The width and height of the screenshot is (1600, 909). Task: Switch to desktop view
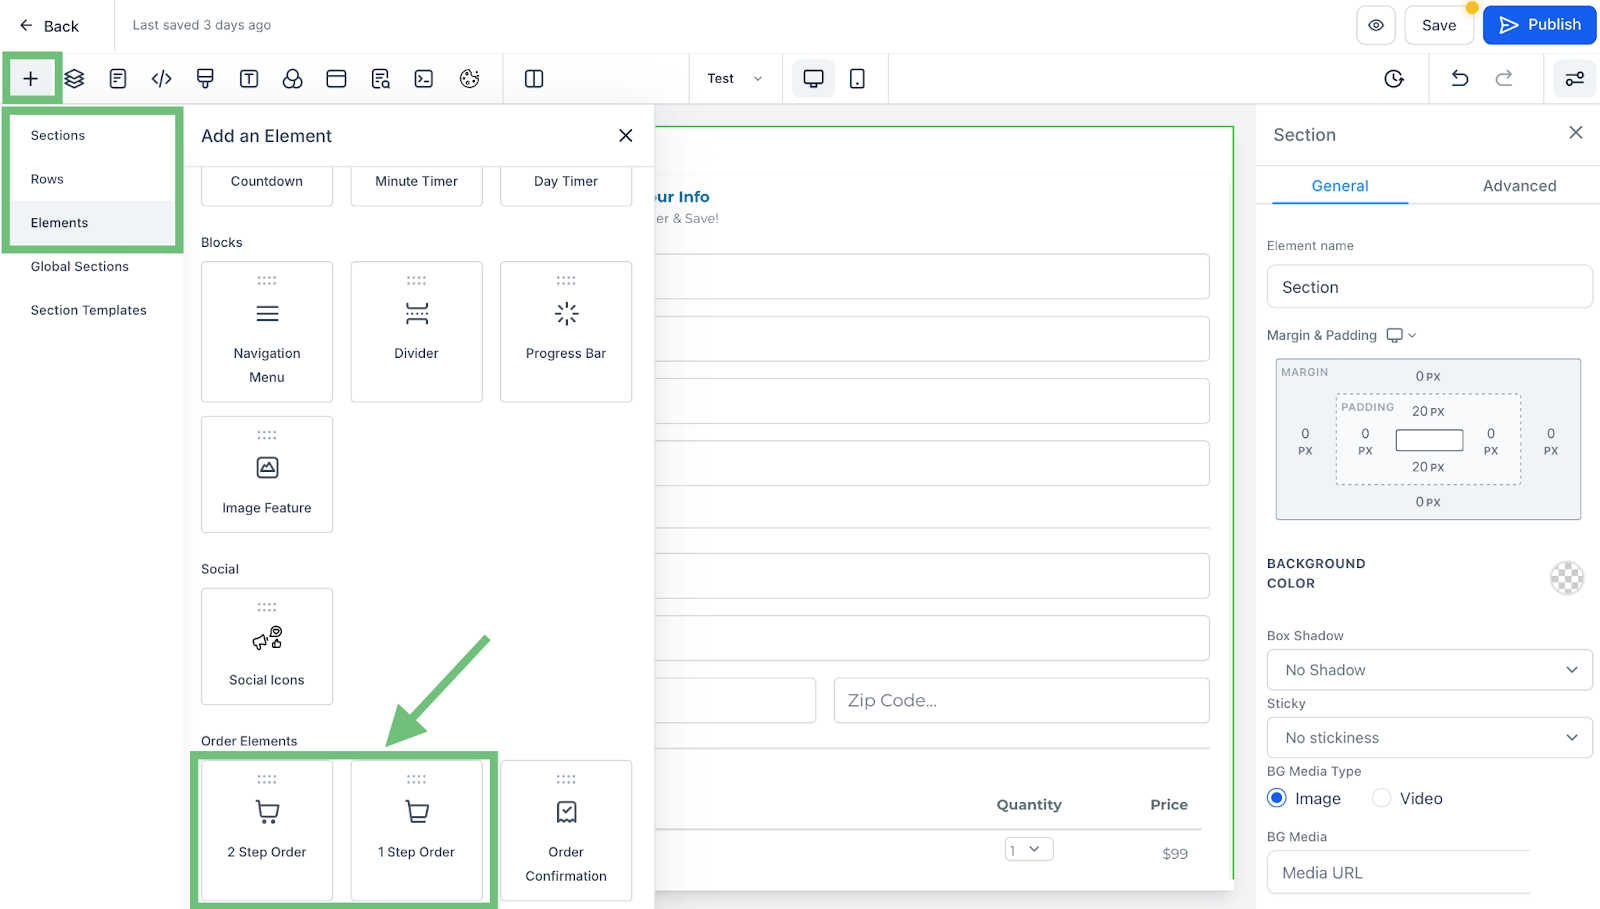point(814,78)
